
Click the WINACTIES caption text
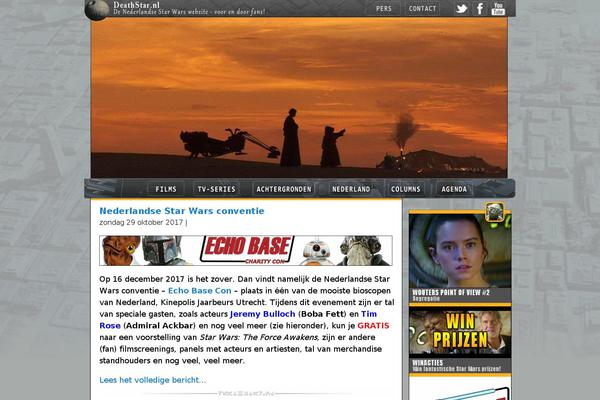point(427,362)
